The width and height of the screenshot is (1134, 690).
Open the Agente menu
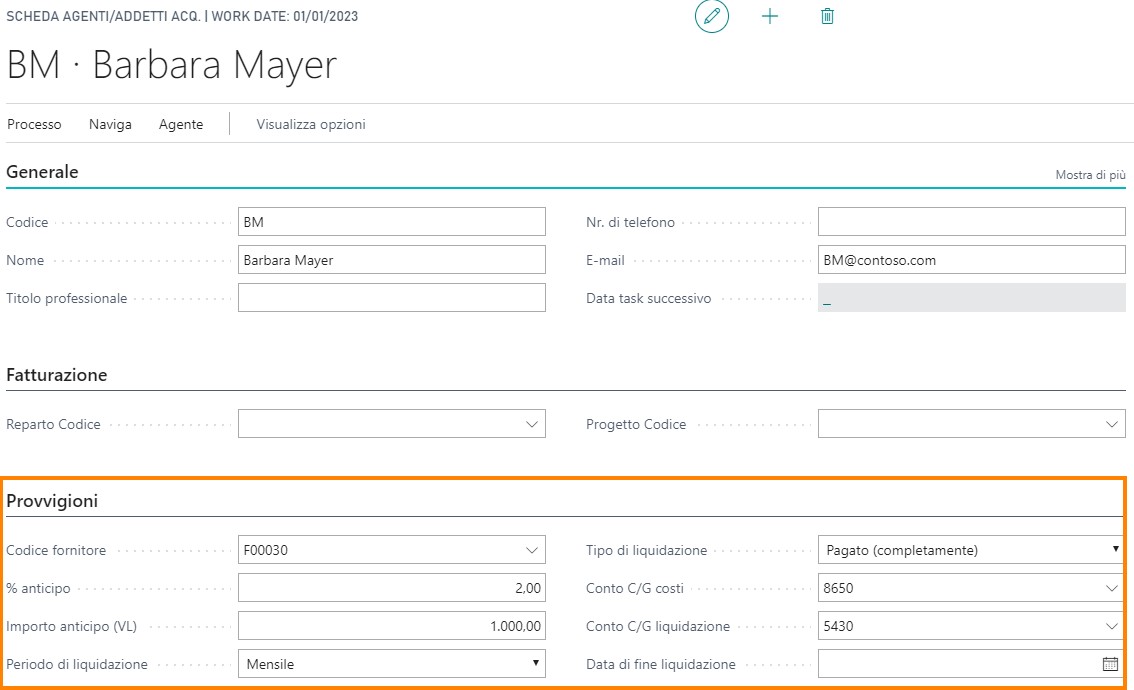[181, 125]
